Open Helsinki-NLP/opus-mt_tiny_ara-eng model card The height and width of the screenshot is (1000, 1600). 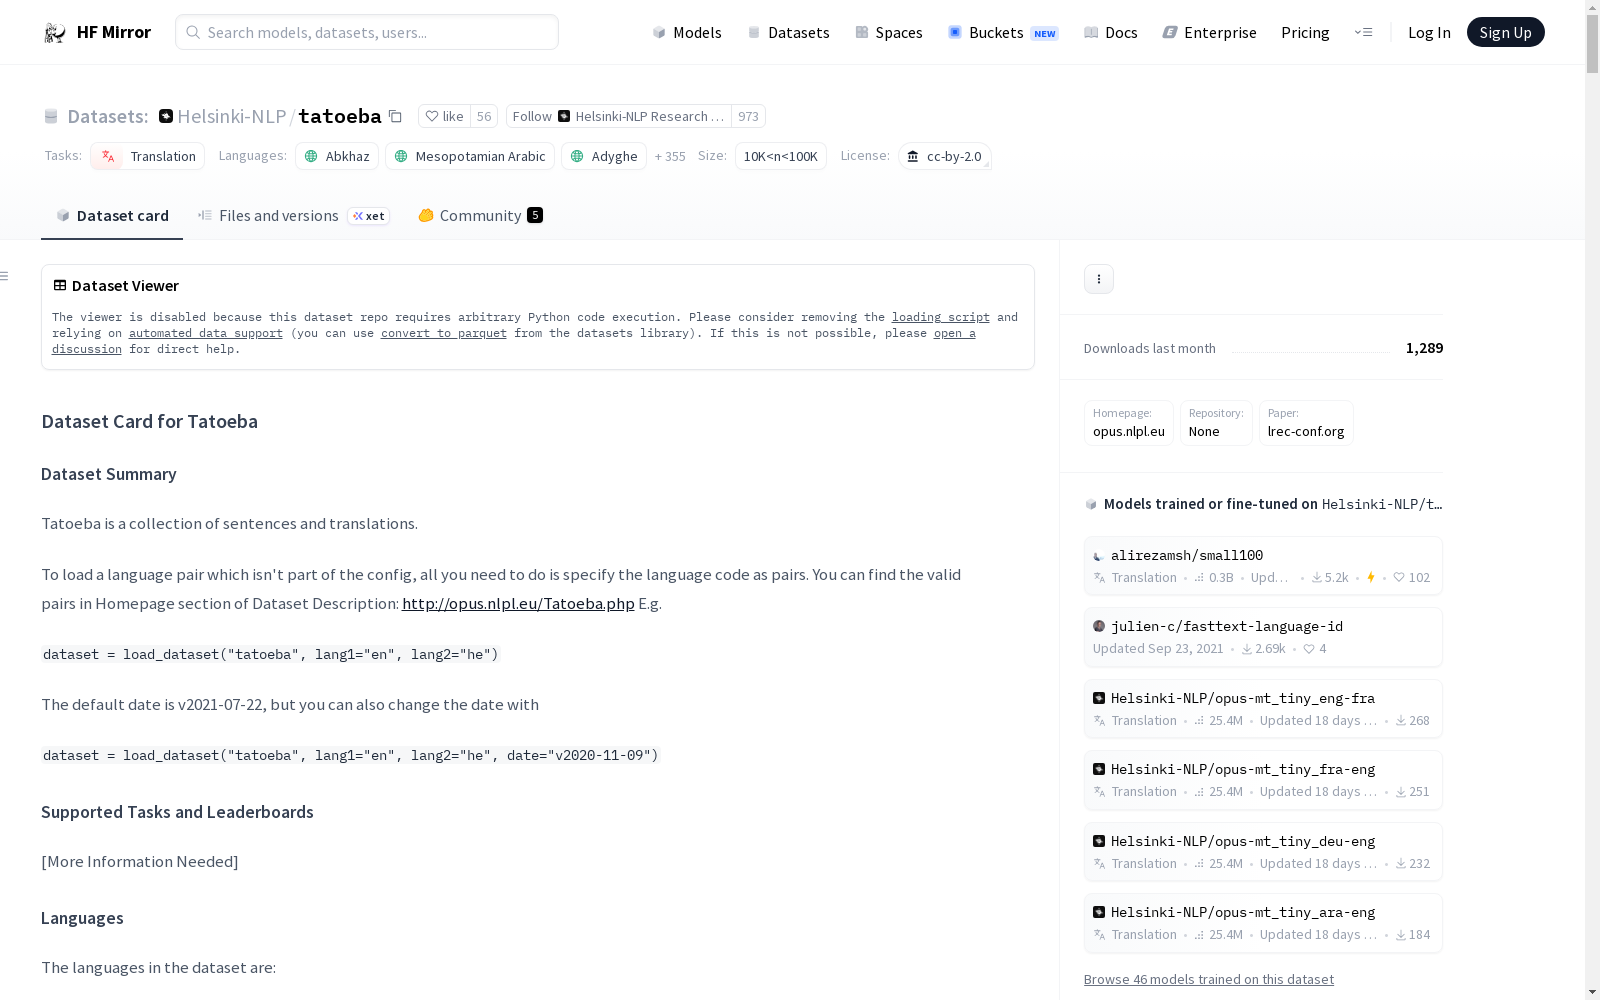pyautogui.click(x=1263, y=924)
